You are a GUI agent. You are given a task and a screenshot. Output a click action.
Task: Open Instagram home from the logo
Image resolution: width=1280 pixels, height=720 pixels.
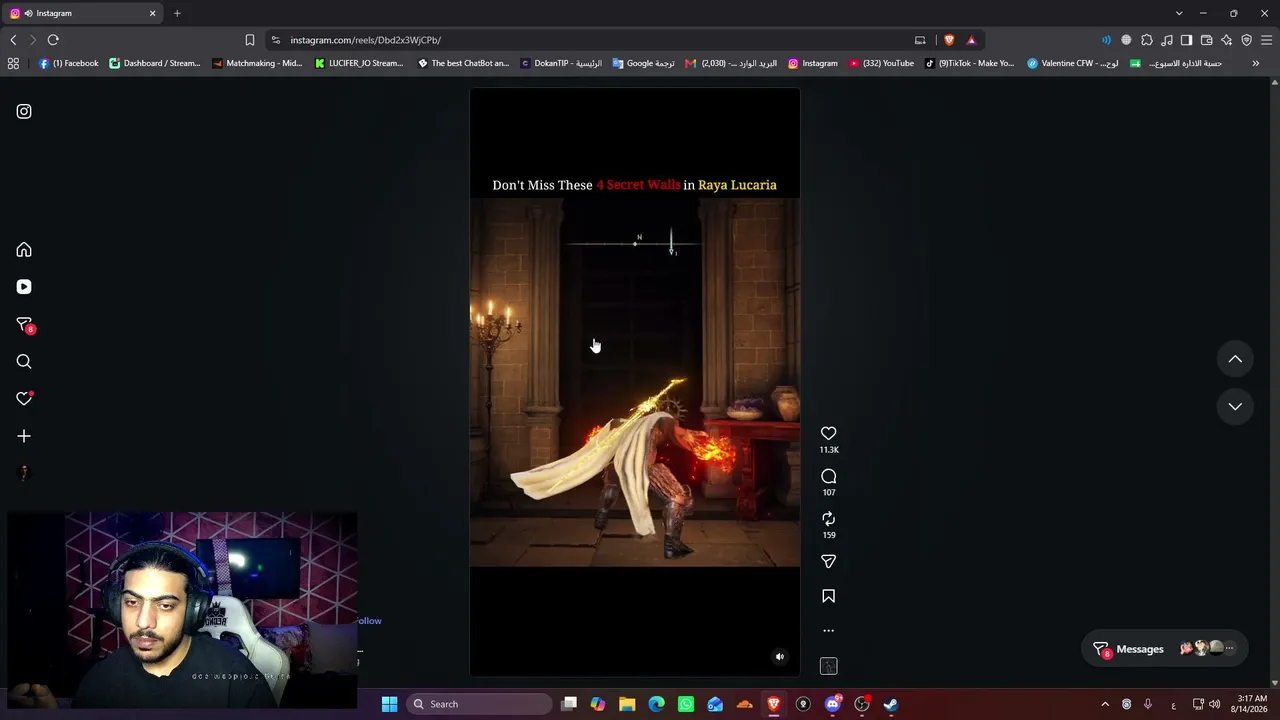pos(24,112)
